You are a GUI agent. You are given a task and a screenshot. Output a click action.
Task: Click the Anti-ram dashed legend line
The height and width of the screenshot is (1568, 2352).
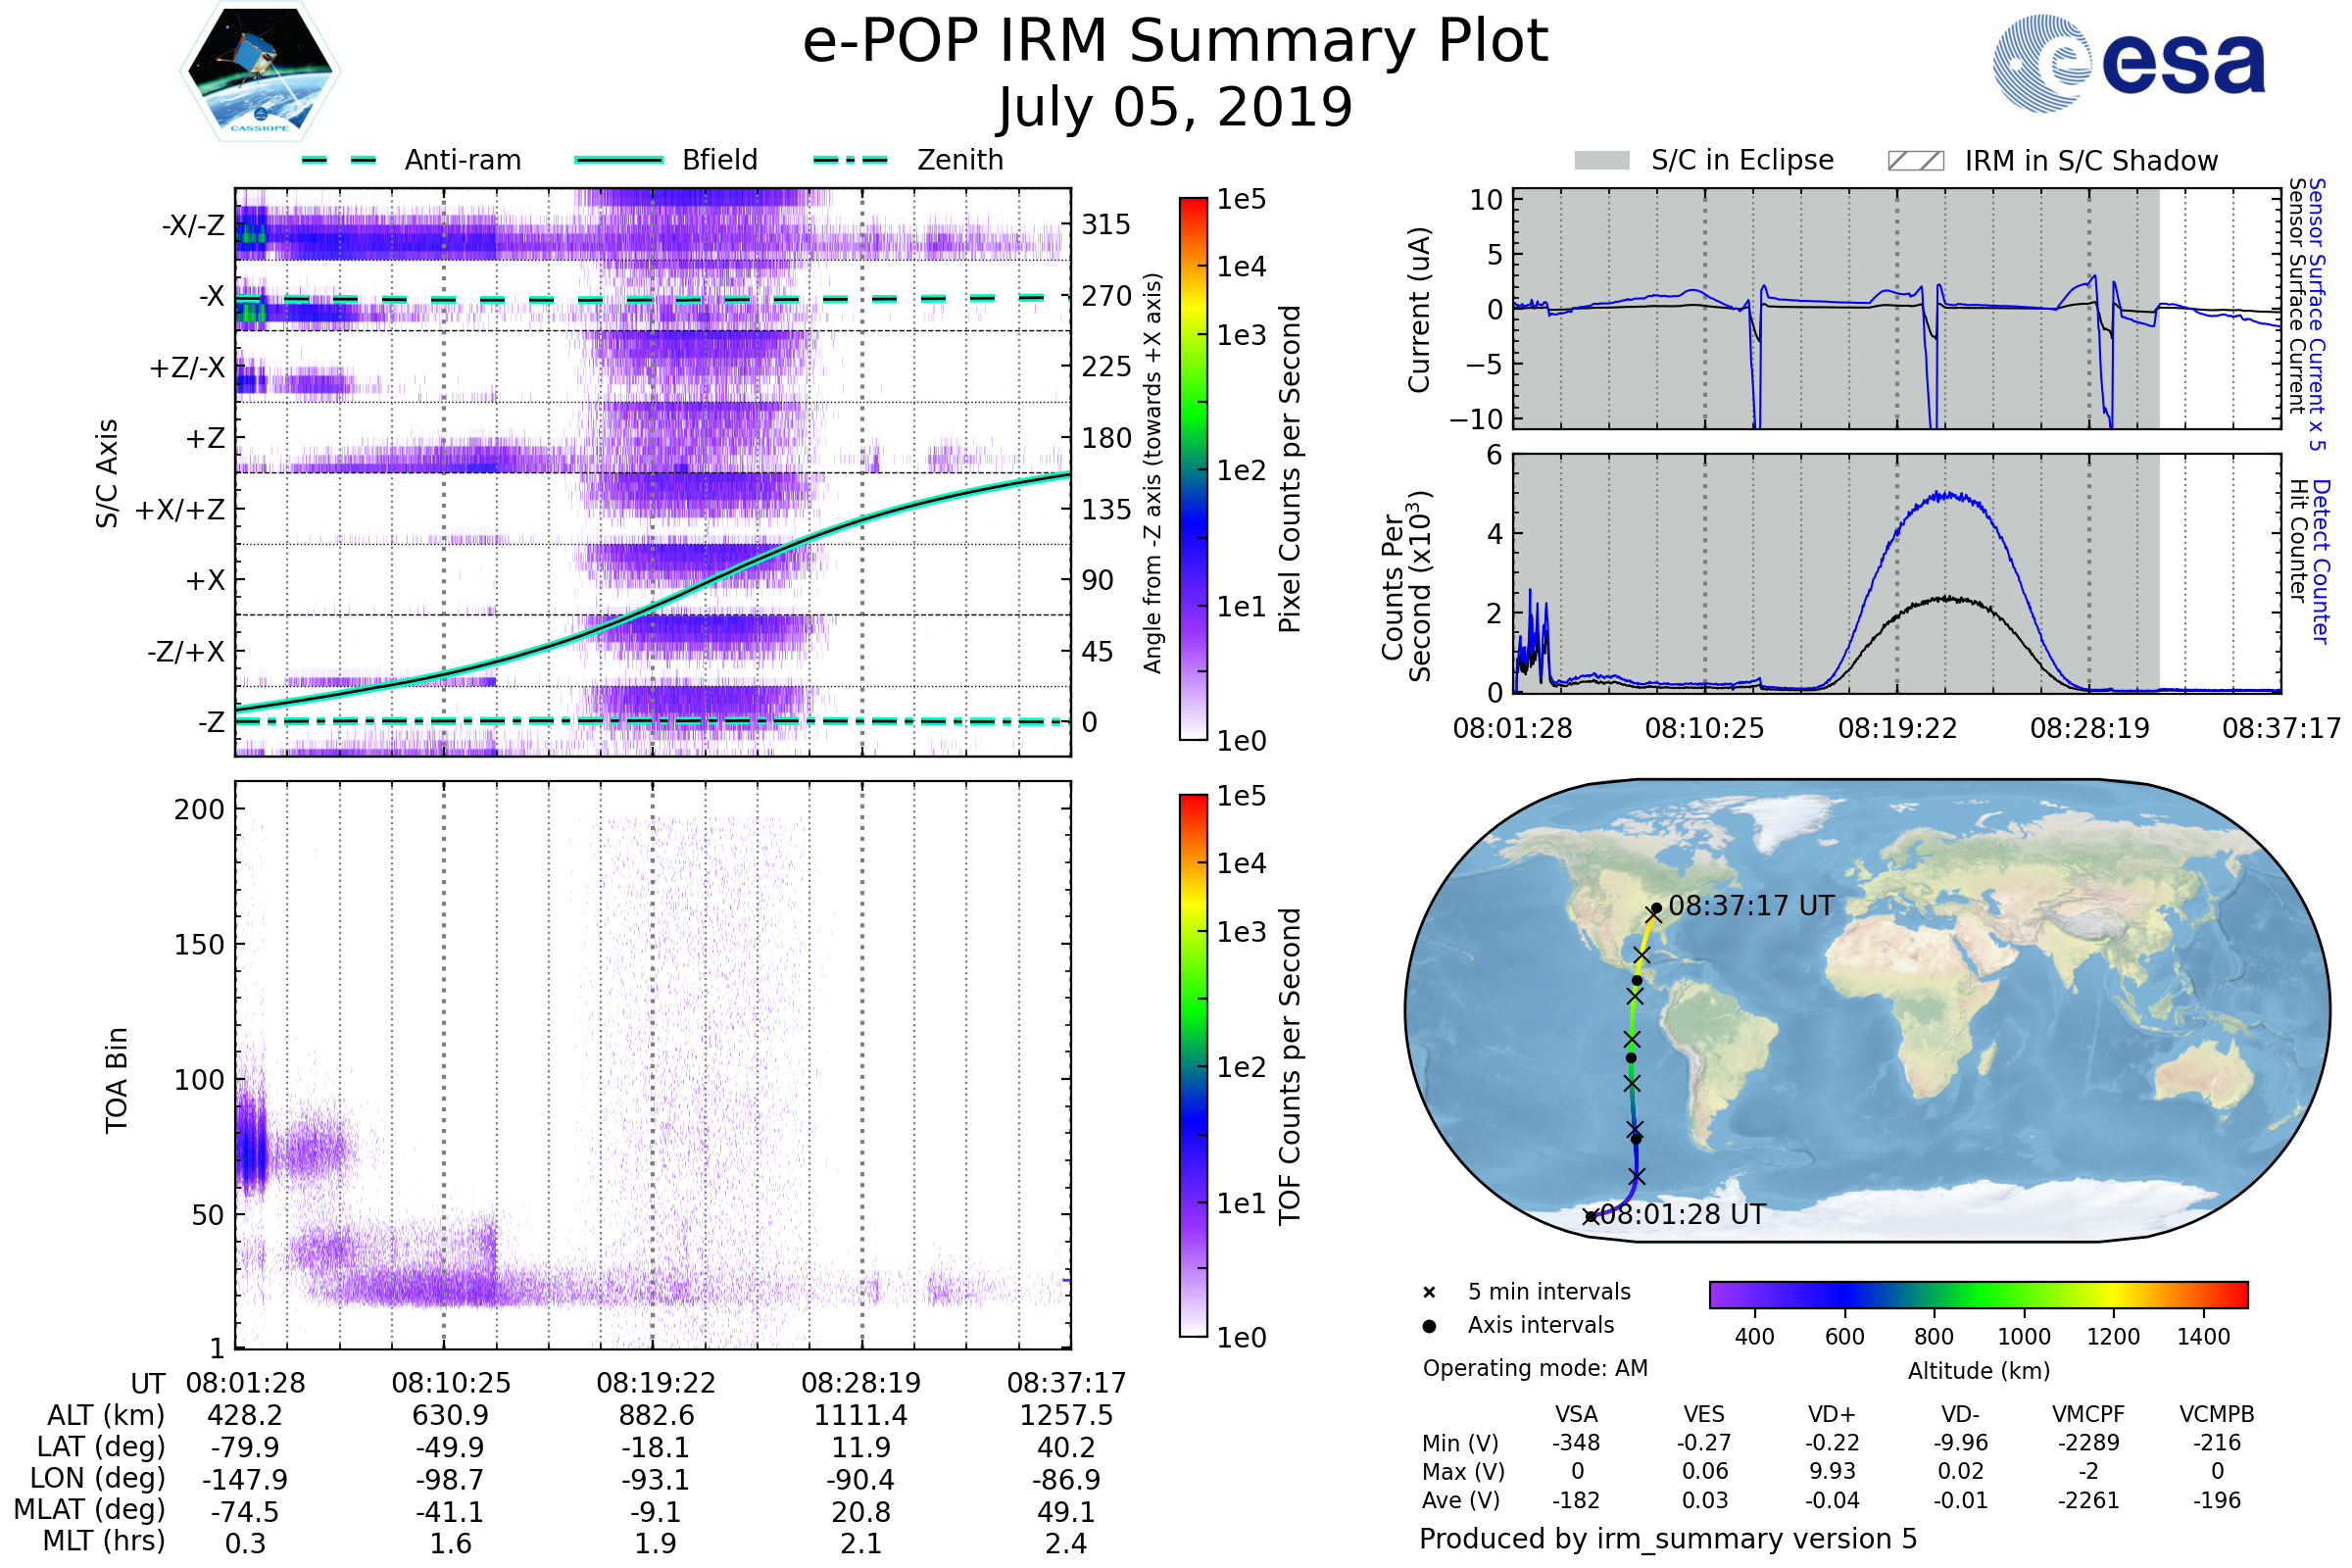click(339, 160)
